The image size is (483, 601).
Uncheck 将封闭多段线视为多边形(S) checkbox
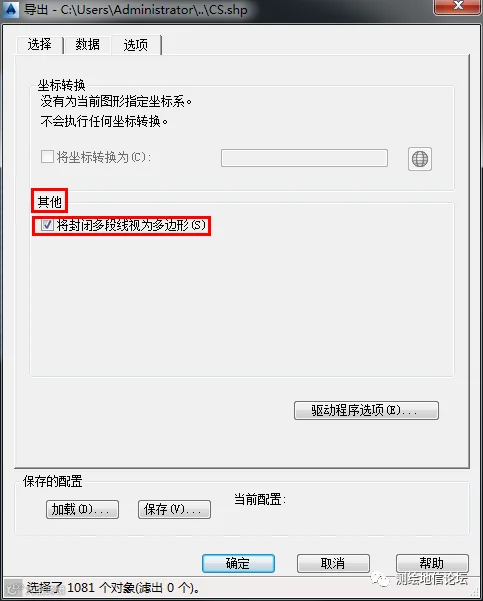click(47, 225)
